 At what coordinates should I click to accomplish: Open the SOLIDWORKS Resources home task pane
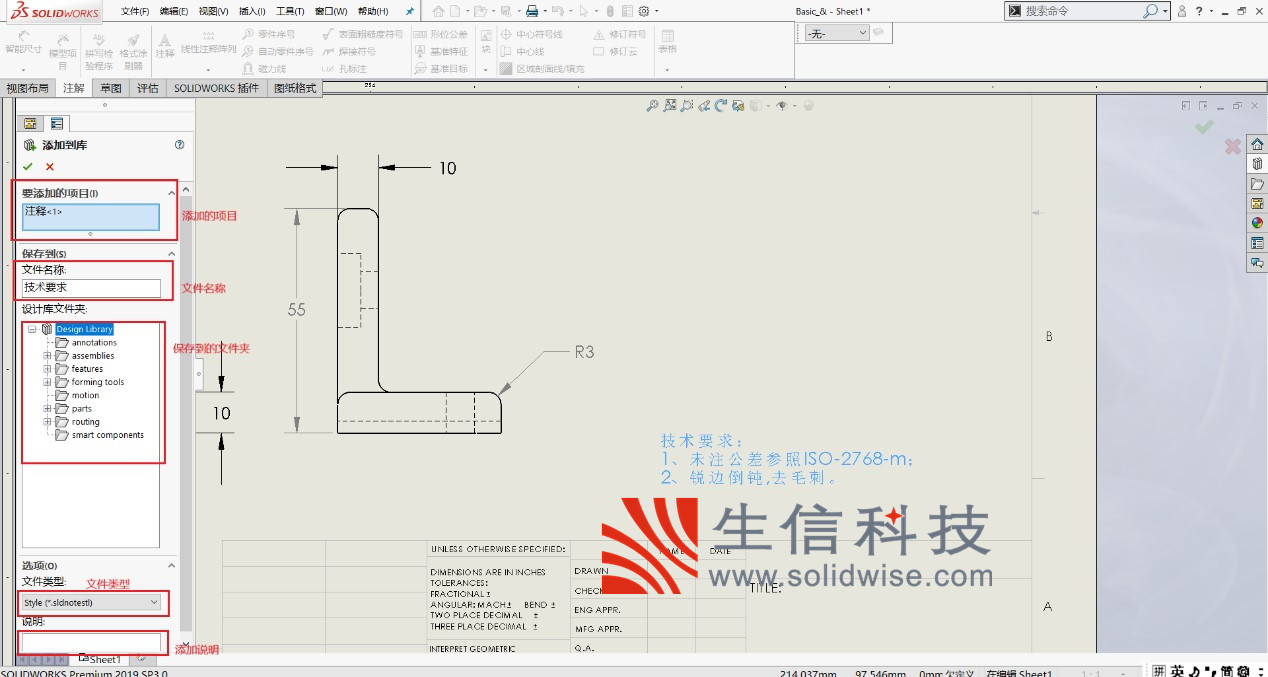click(1257, 145)
